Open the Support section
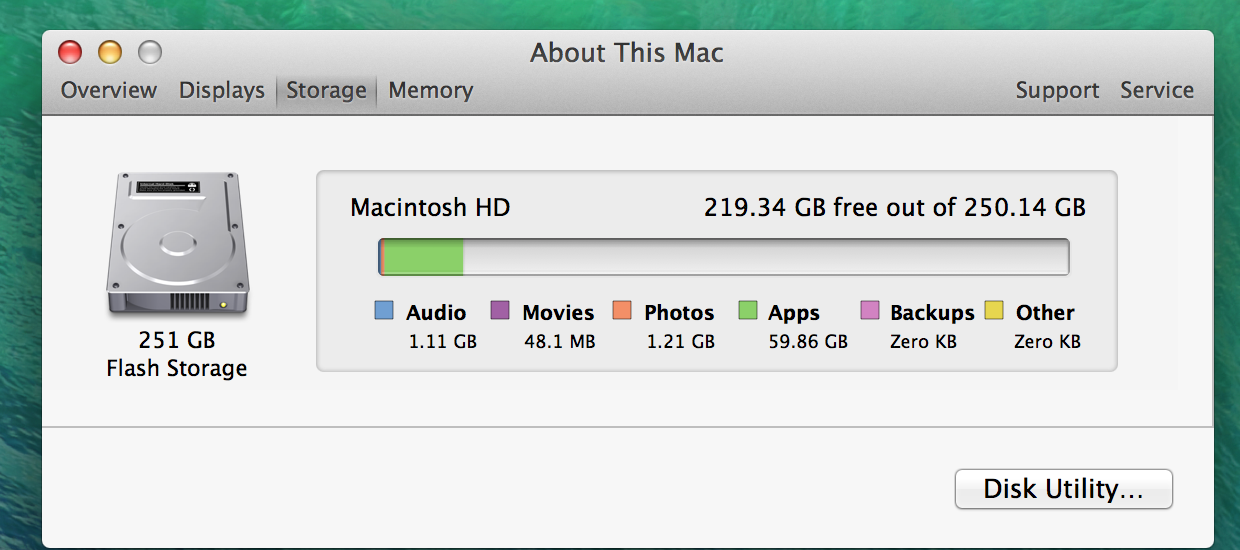The image size is (1240, 550). [x=1057, y=90]
